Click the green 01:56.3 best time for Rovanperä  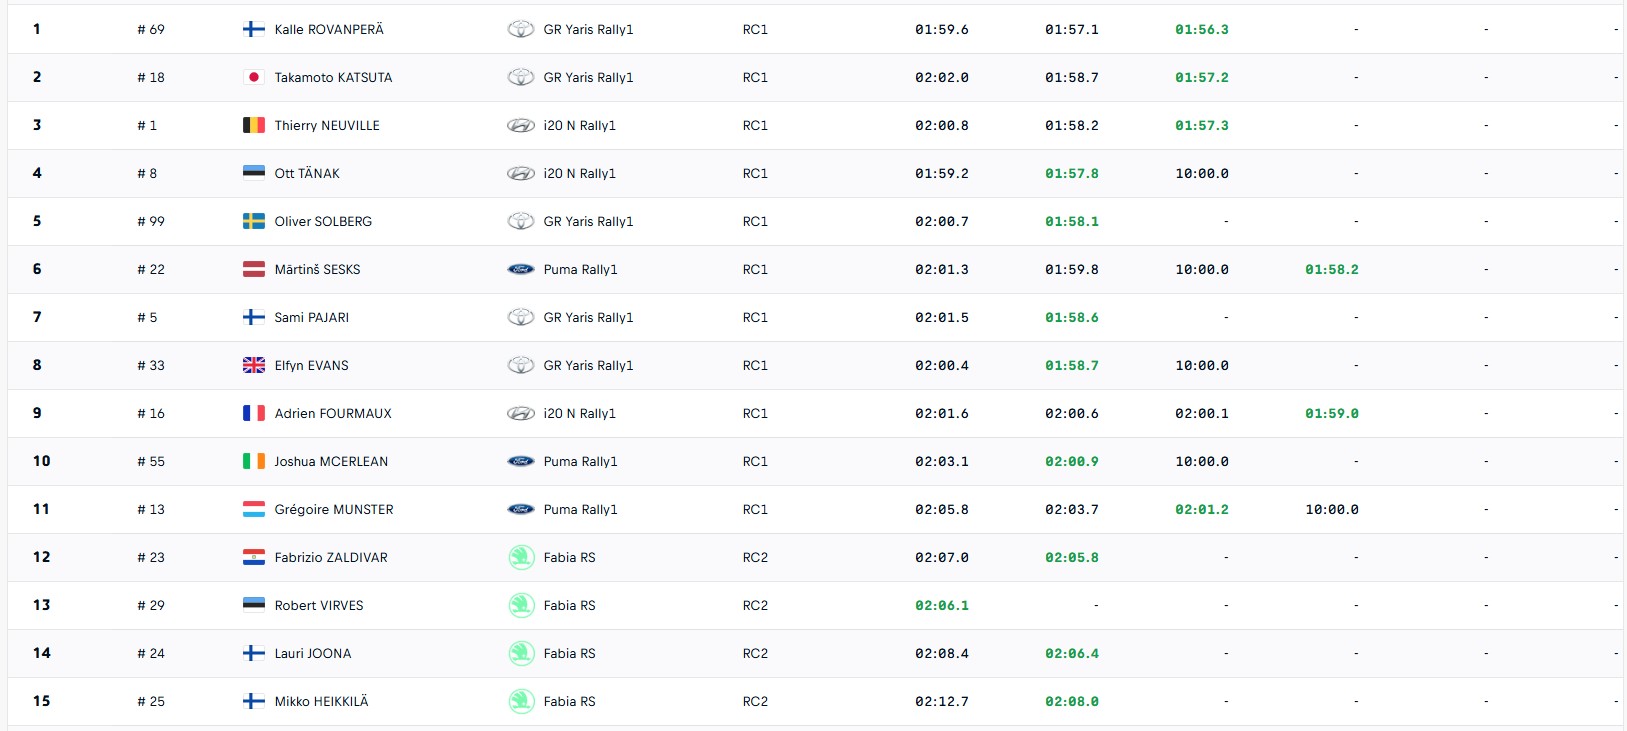click(1202, 29)
